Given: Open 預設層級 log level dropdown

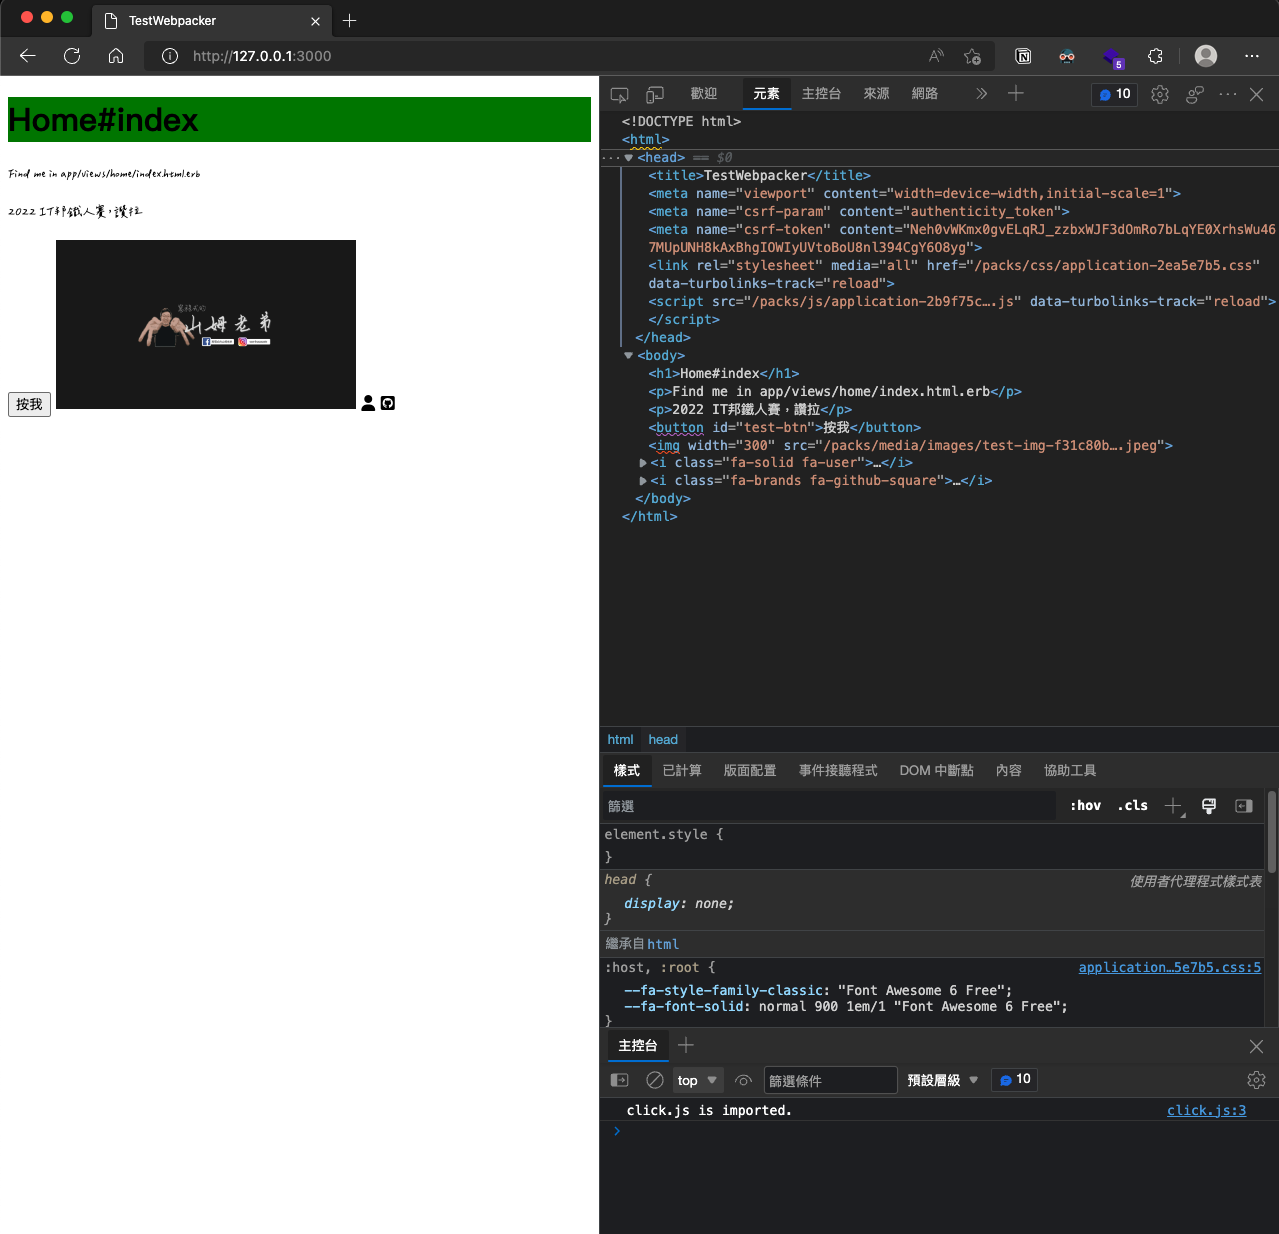Looking at the screenshot, I should [943, 1080].
